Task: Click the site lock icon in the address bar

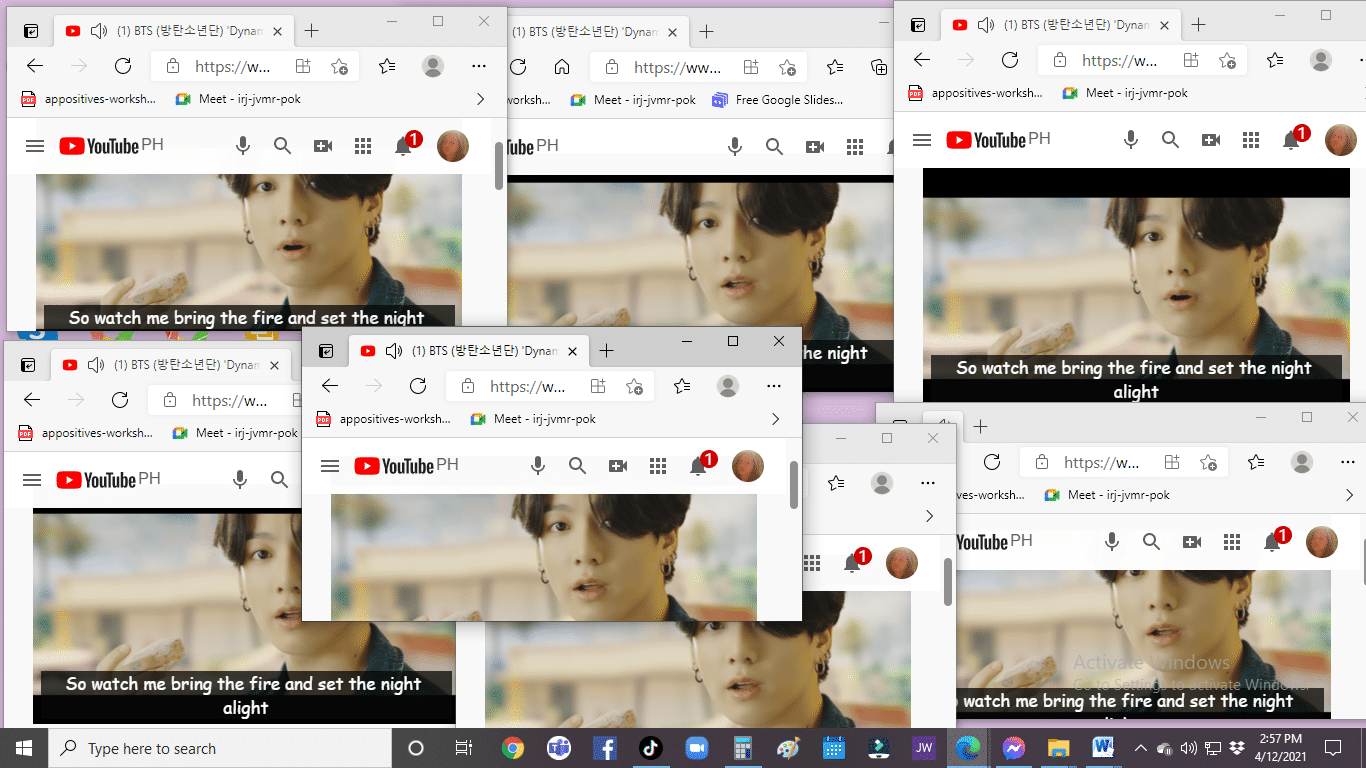Action: [x=468, y=385]
